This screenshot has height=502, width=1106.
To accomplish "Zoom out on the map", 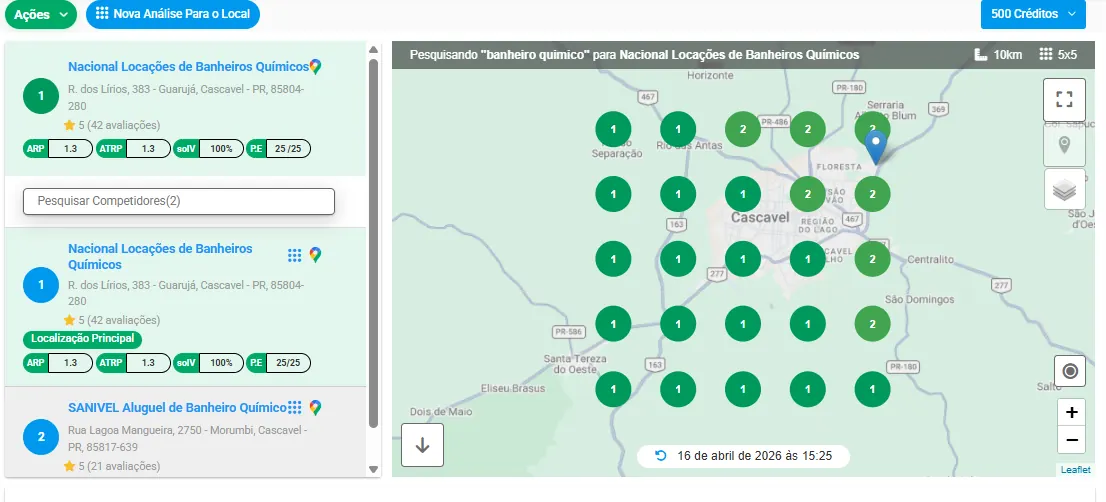I will click(x=1071, y=440).
